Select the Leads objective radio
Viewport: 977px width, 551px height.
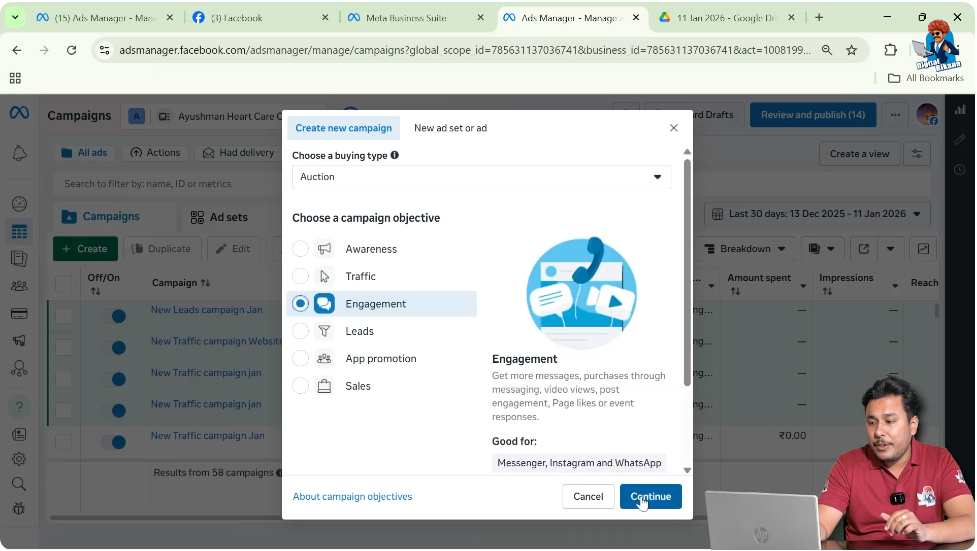pos(300,331)
